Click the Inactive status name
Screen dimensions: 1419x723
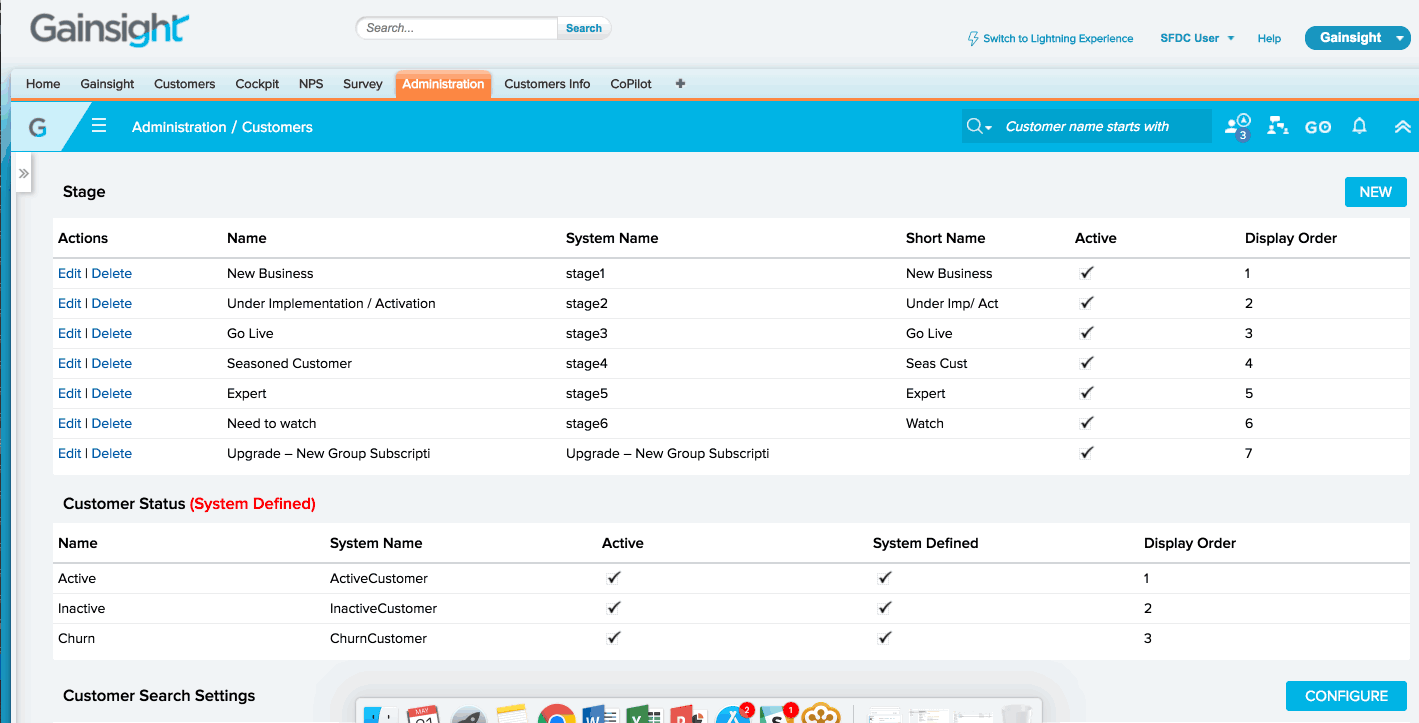[81, 608]
